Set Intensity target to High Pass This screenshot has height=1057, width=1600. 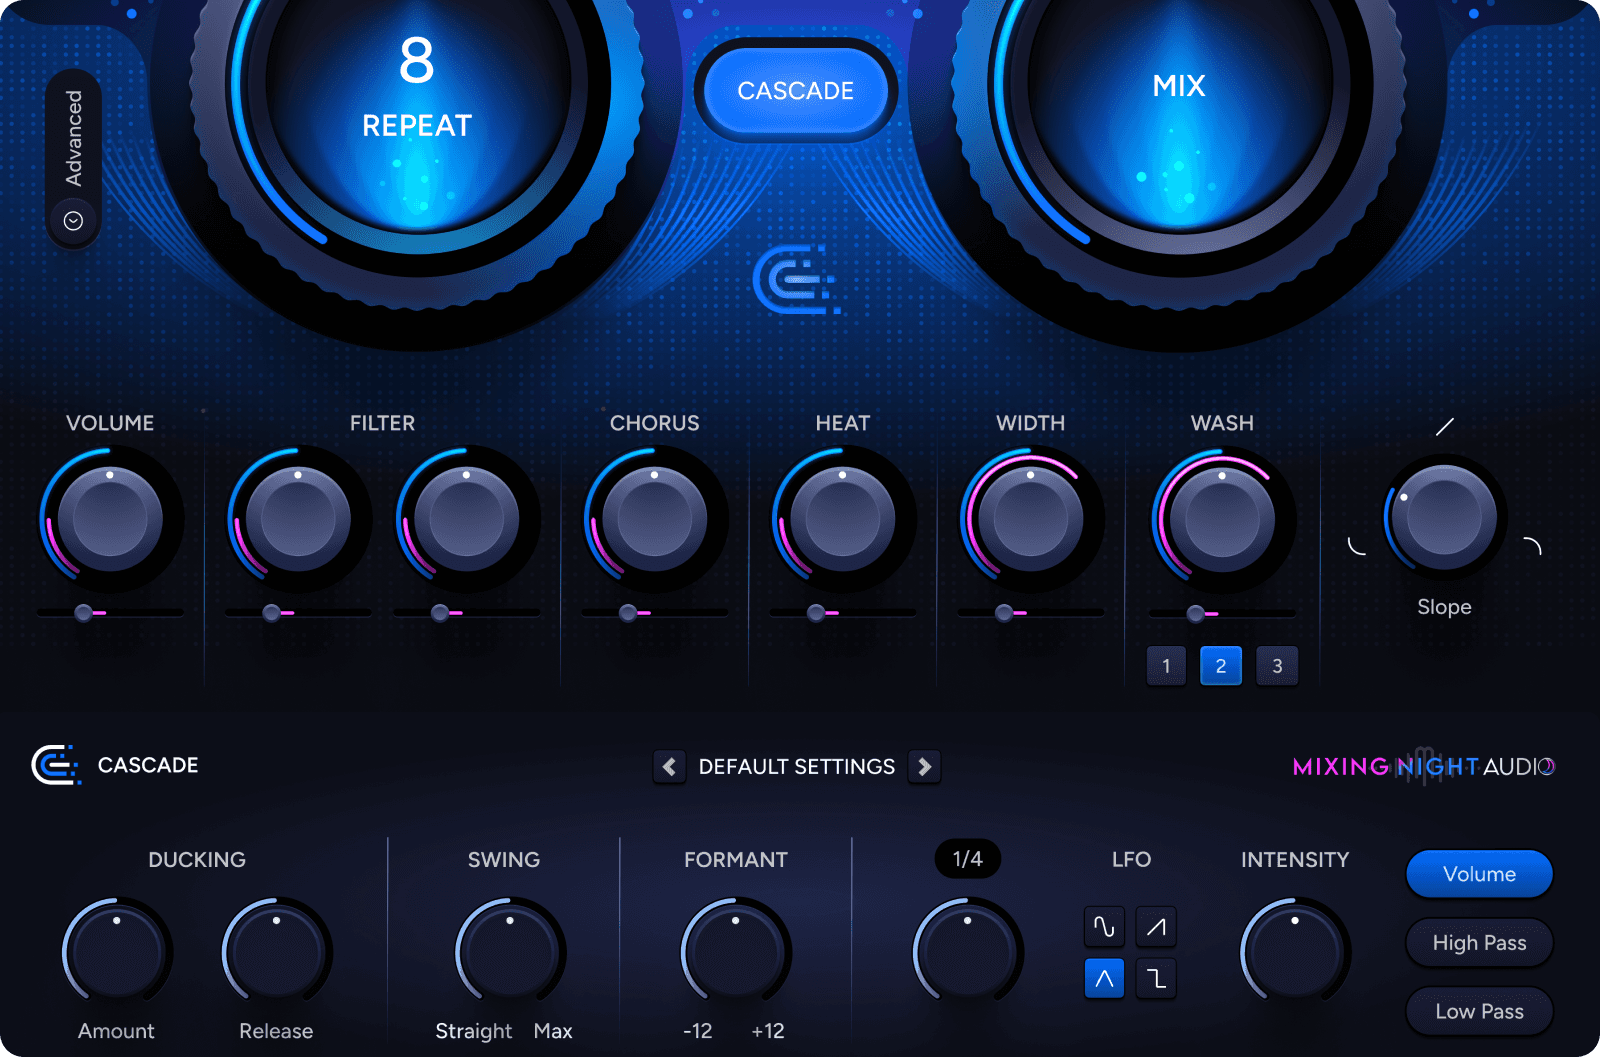(x=1478, y=942)
